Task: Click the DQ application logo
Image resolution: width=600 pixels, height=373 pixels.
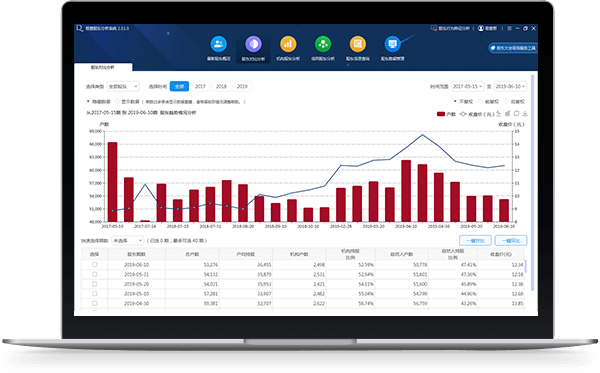Action: [x=80, y=28]
